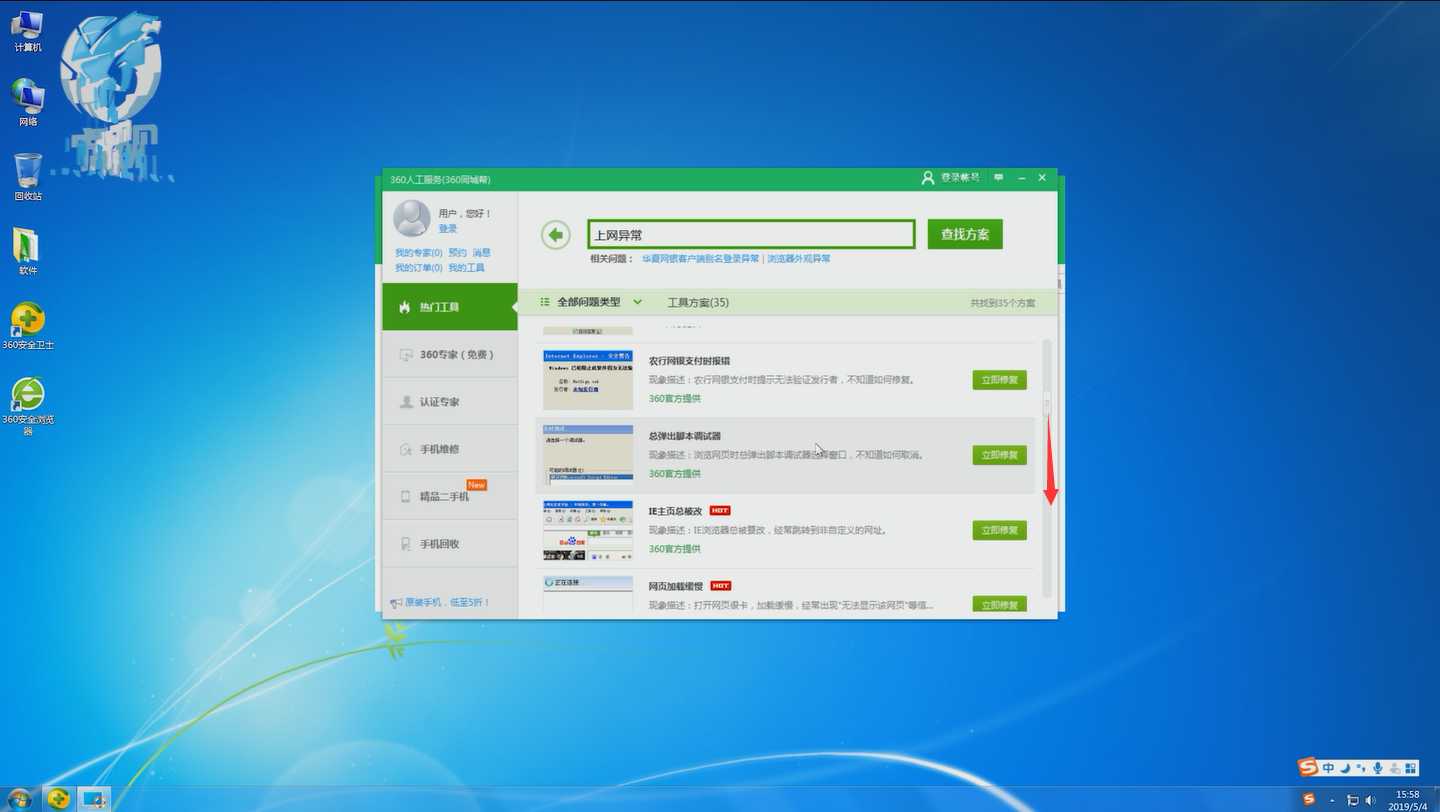The image size is (1440, 812).
Task: Click the Sogou S logo on the IME bar
Action: 1308,768
